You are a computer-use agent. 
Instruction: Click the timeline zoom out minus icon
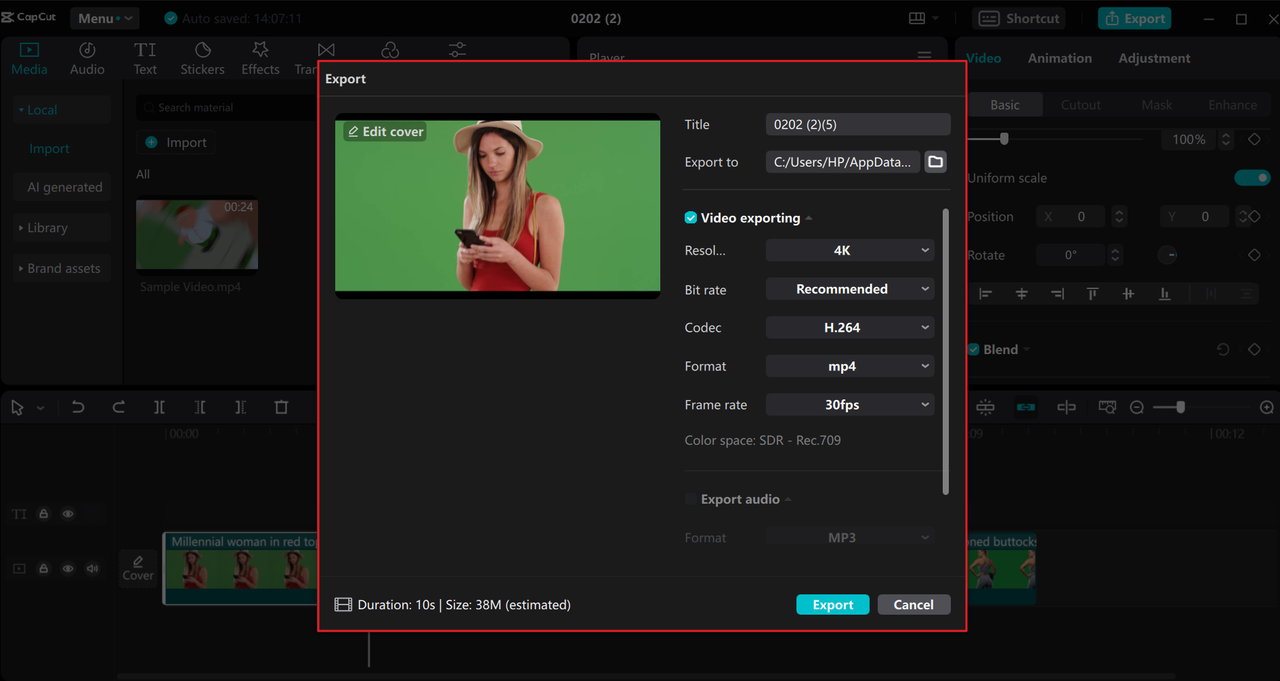click(x=1137, y=407)
